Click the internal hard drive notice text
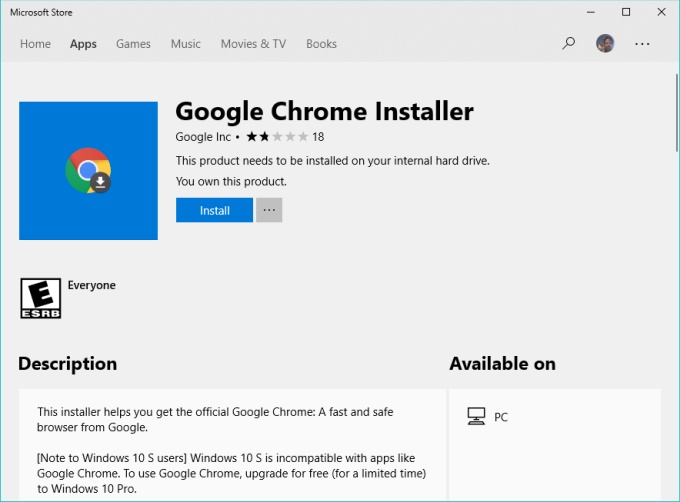This screenshot has height=502, width=680. (x=333, y=161)
